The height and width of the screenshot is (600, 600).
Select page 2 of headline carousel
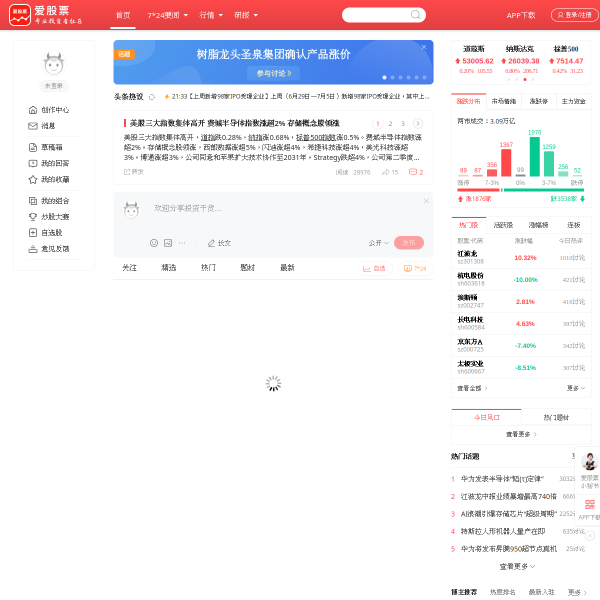point(390,124)
